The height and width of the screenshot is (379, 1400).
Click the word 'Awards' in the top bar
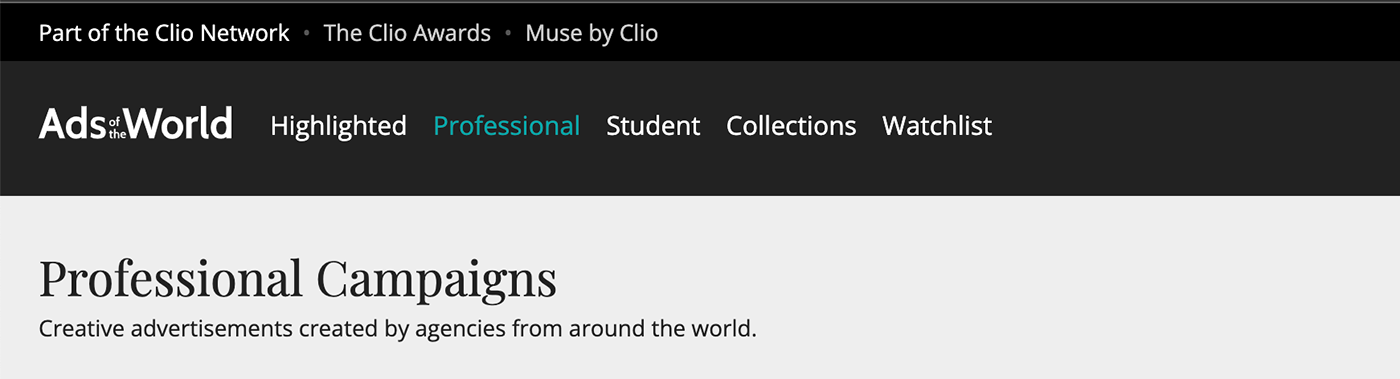click(451, 33)
